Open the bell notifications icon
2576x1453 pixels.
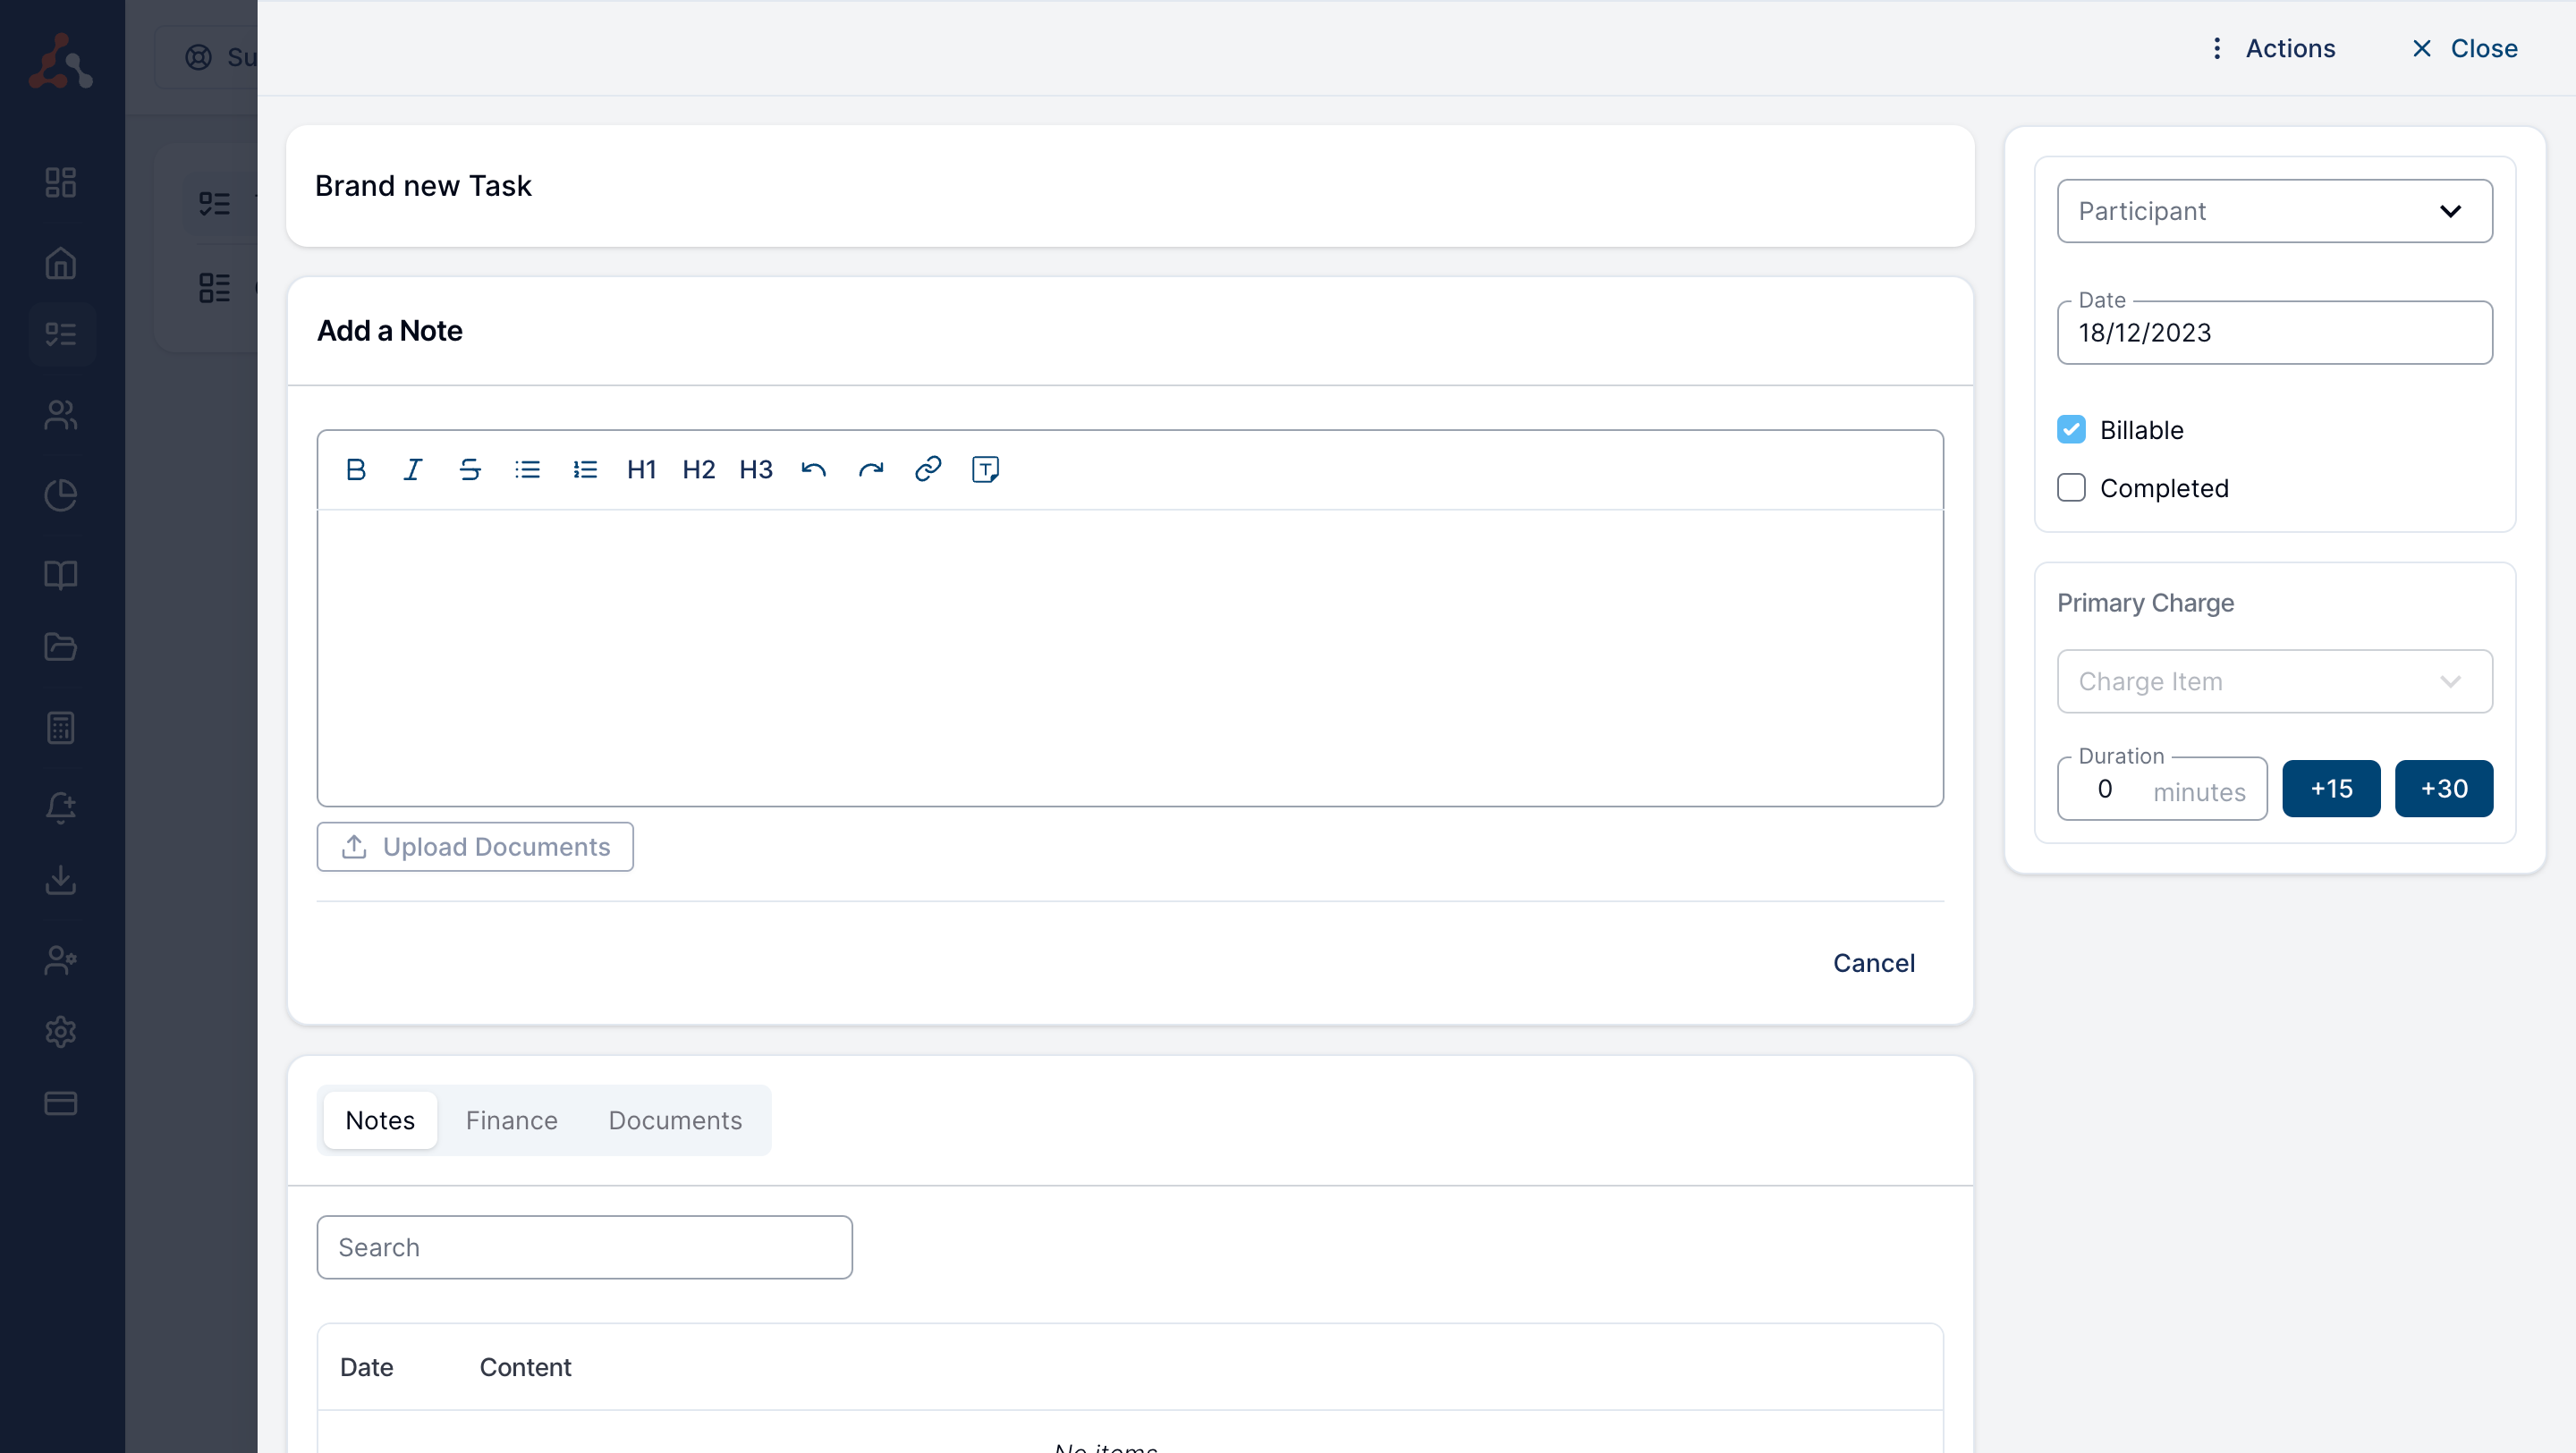click(61, 808)
